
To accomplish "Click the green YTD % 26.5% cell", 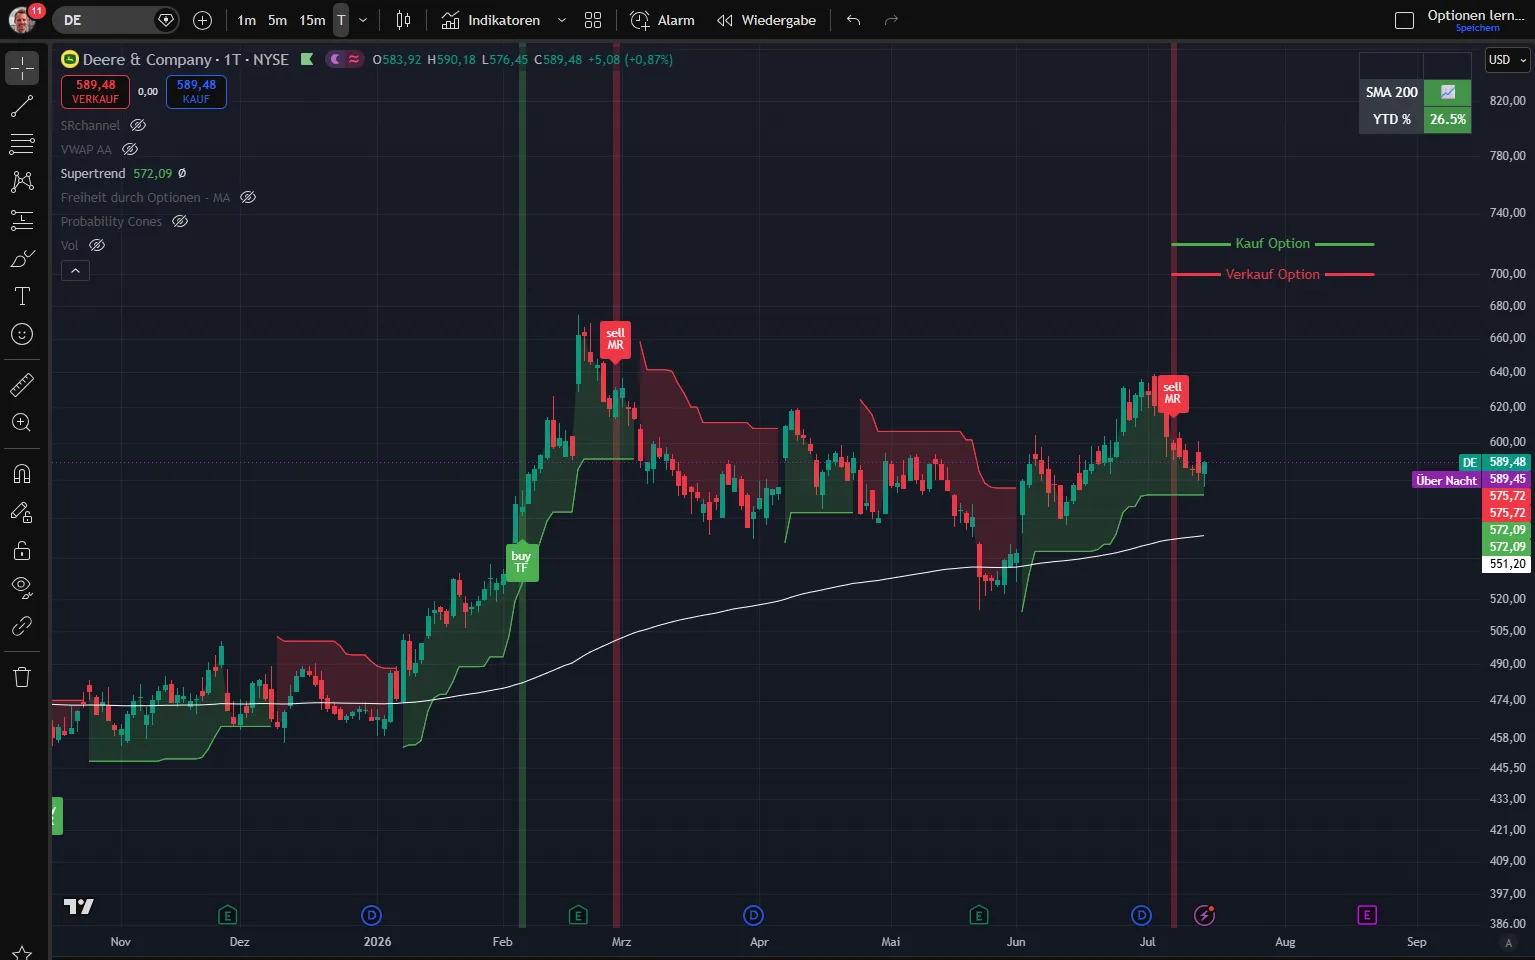I will tap(1448, 119).
